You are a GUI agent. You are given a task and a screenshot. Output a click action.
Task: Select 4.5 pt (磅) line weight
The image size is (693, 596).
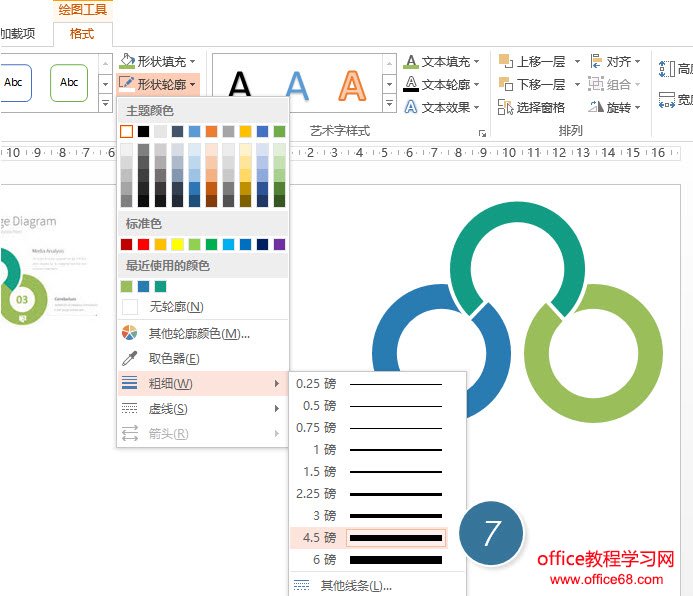(x=369, y=538)
